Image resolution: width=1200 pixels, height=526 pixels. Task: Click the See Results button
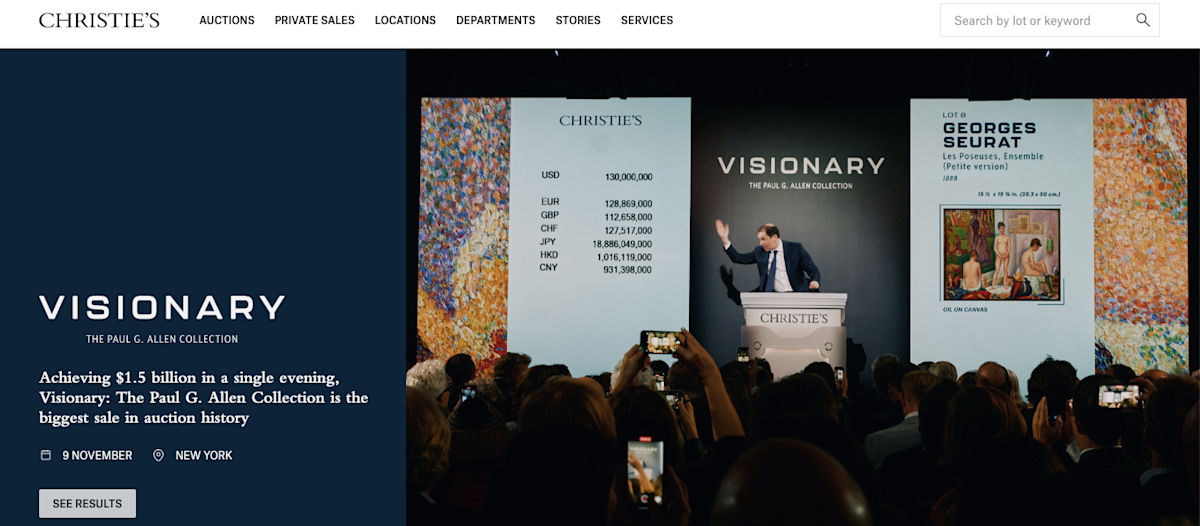(87, 503)
